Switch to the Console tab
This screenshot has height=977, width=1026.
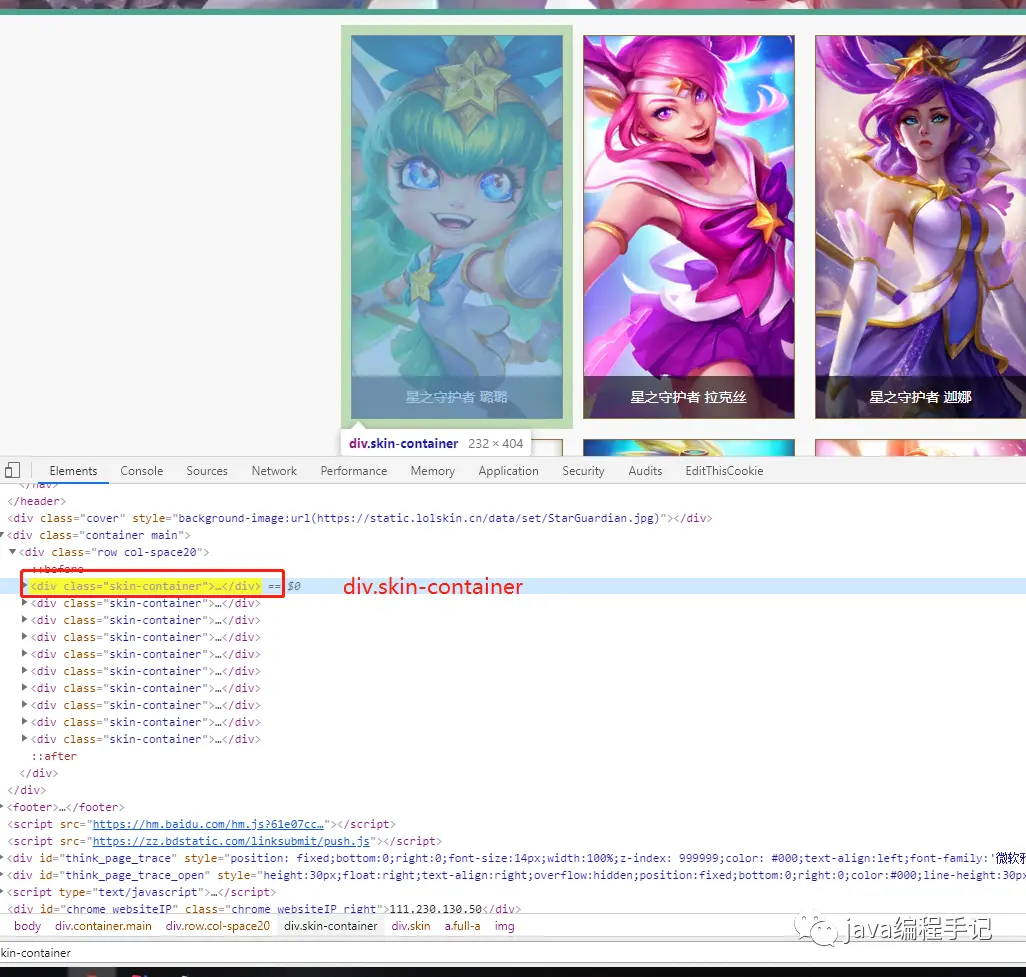coord(141,470)
